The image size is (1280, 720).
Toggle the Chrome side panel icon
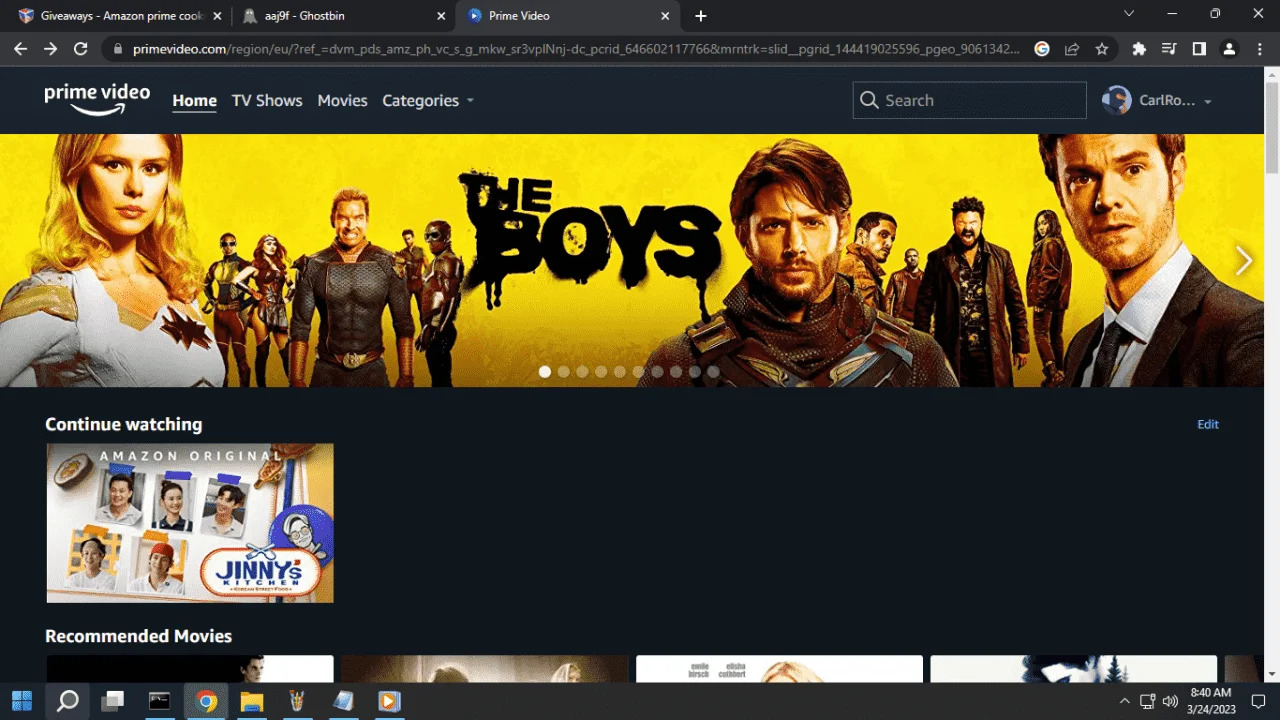(1199, 48)
